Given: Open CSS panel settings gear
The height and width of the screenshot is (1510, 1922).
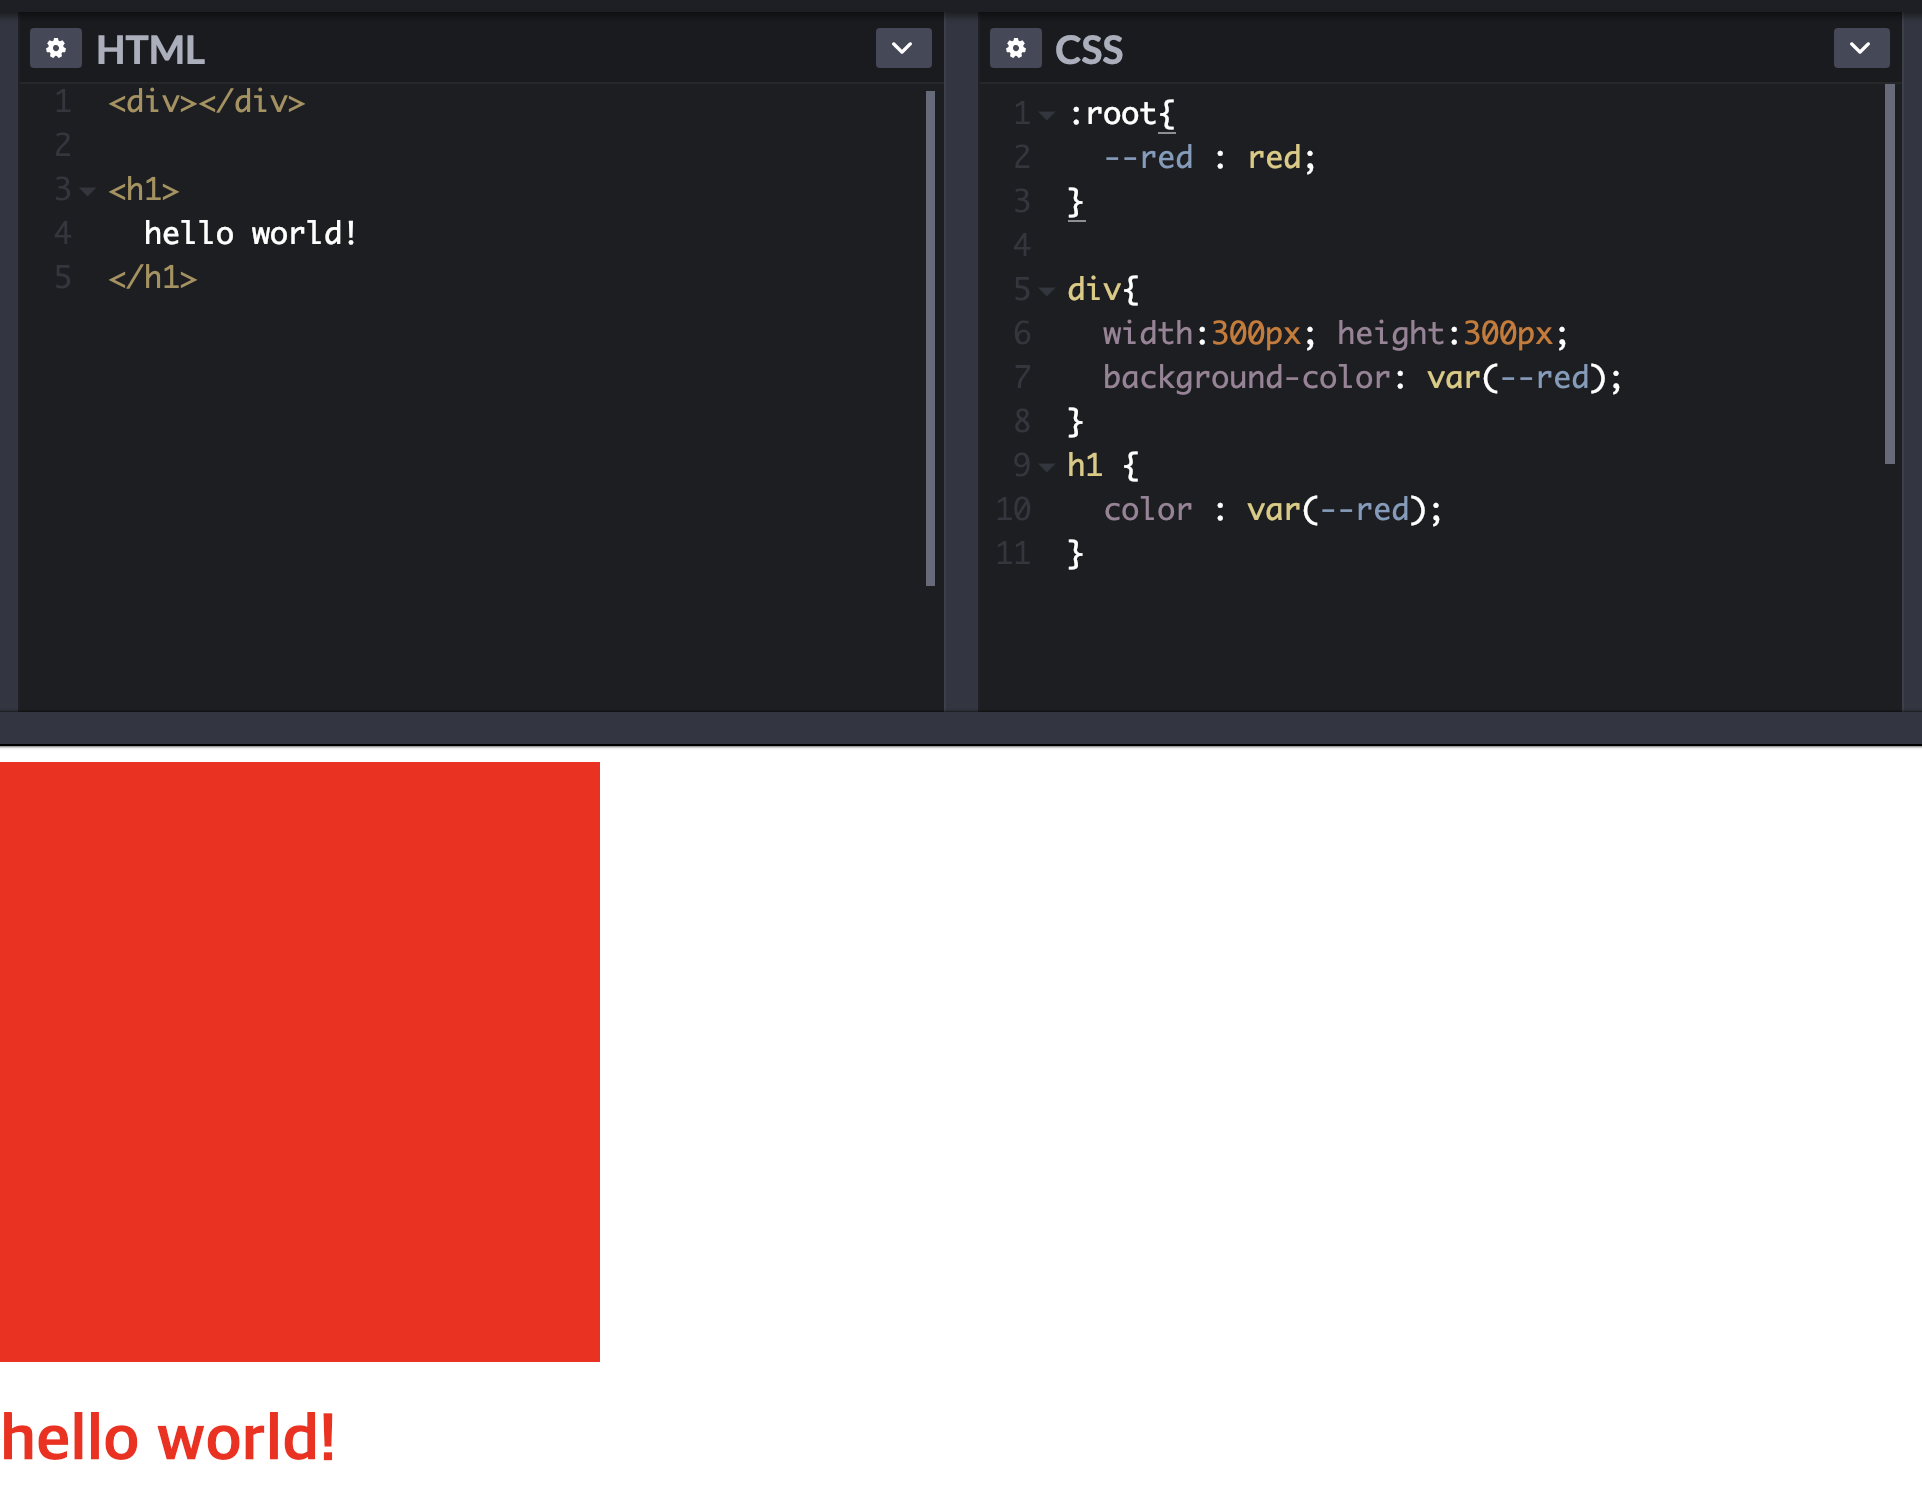Looking at the screenshot, I should pos(1016,48).
